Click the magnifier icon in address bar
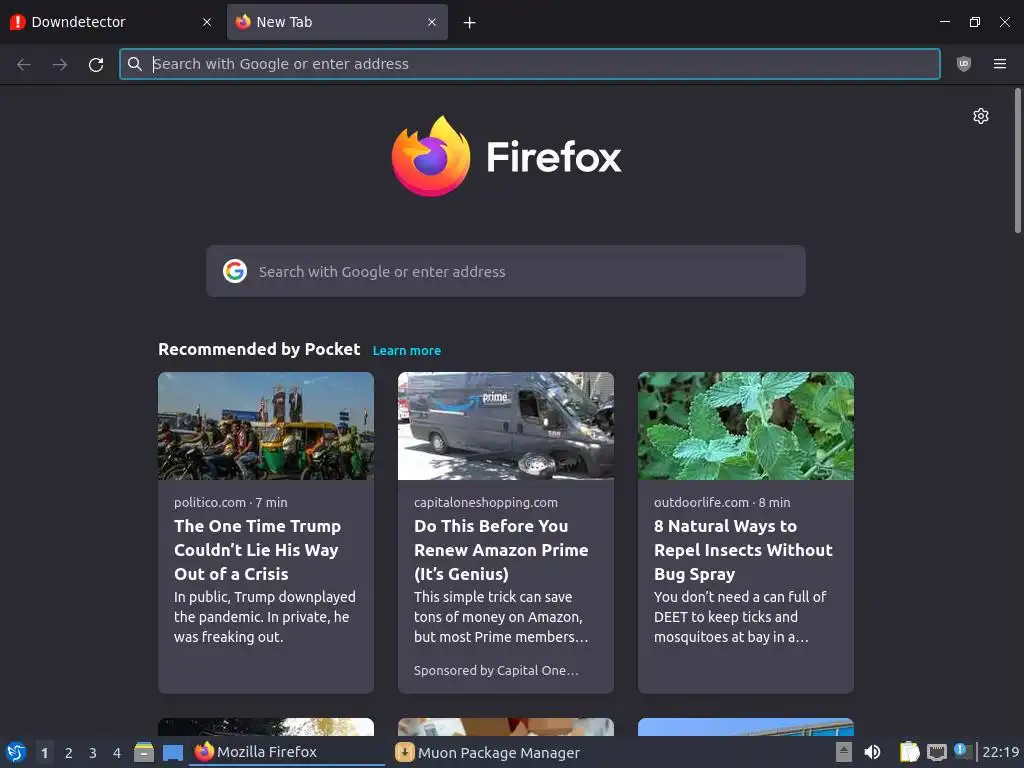 point(135,64)
